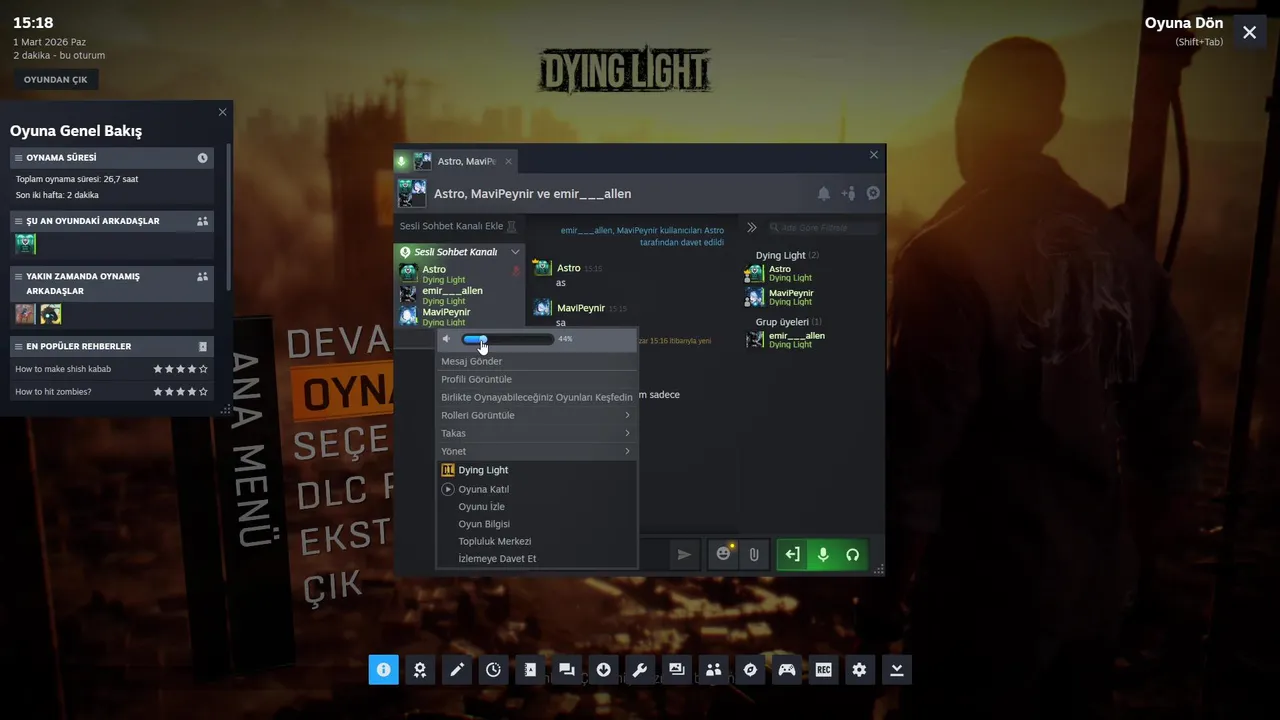Click the collapse toolbar down-arrow icon
This screenshot has width=1280, height=720.
tap(897, 670)
